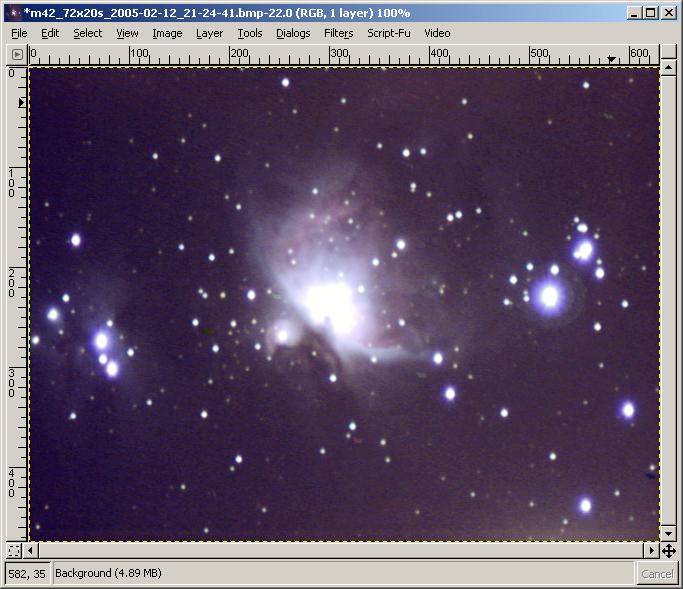Toggle Quick Mask button at bottom-left corner
683x589 pixels.
click(x=14, y=551)
